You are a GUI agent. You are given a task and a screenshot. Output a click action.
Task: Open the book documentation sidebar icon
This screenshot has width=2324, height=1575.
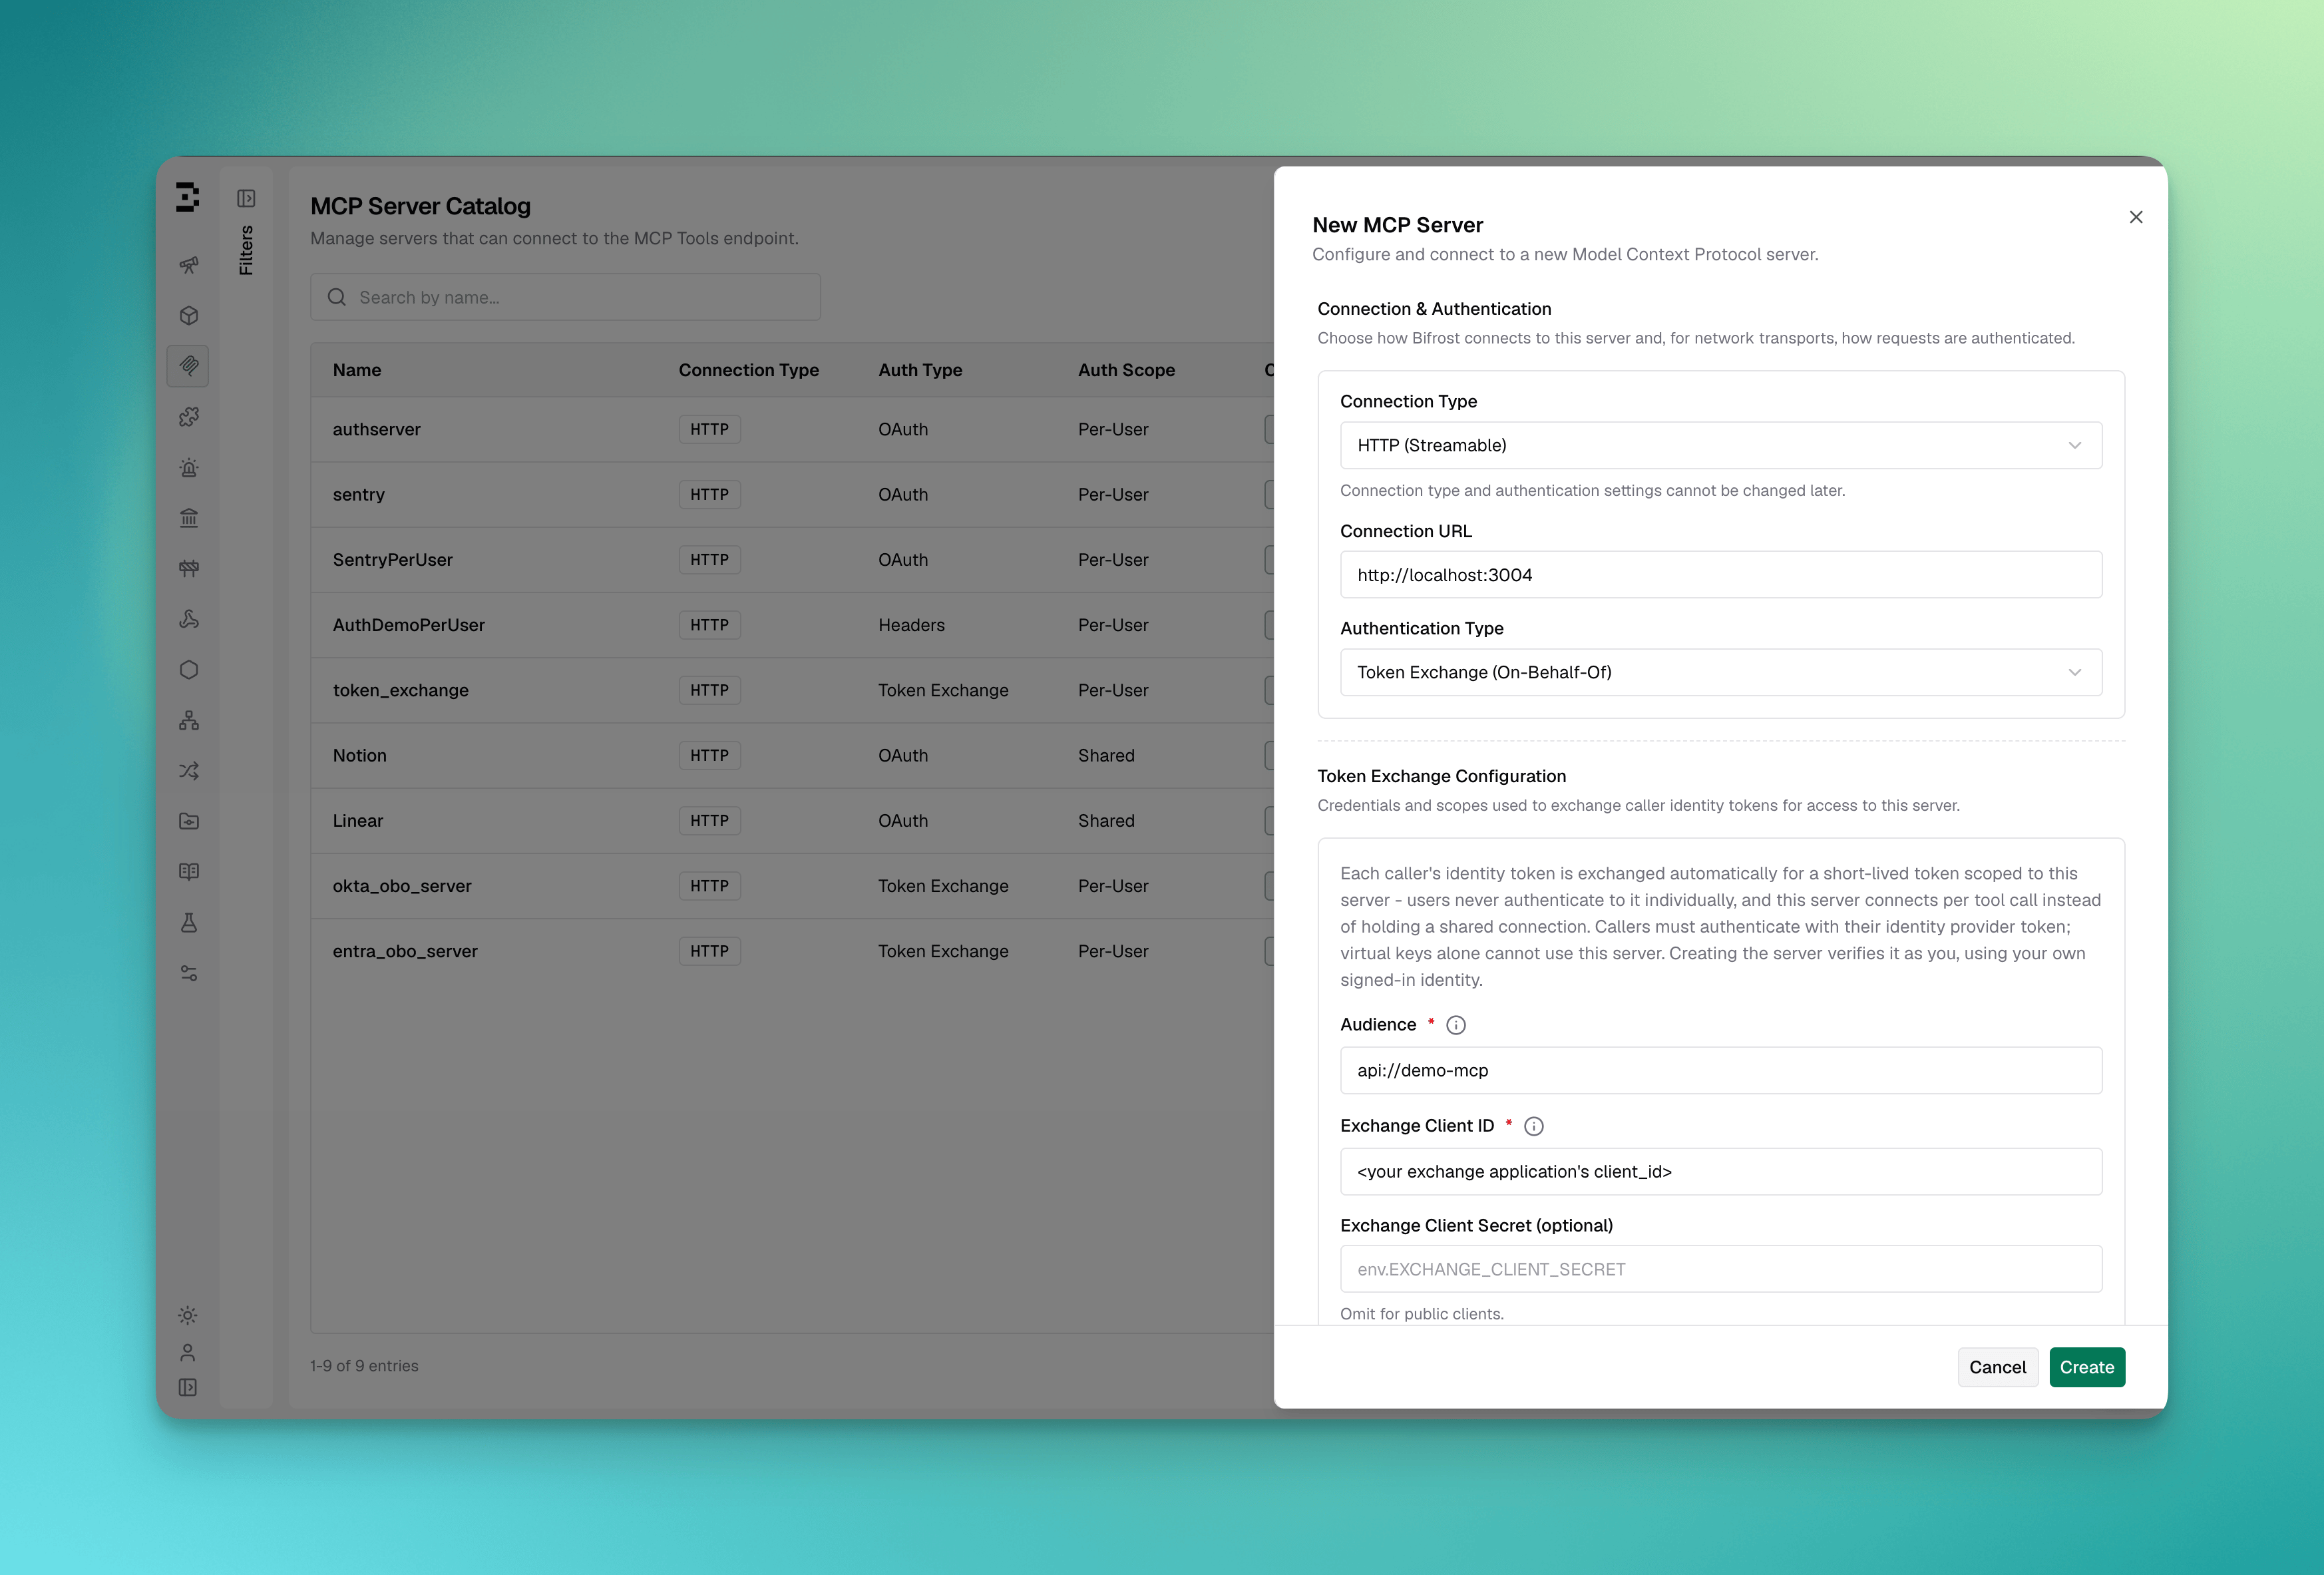189,872
